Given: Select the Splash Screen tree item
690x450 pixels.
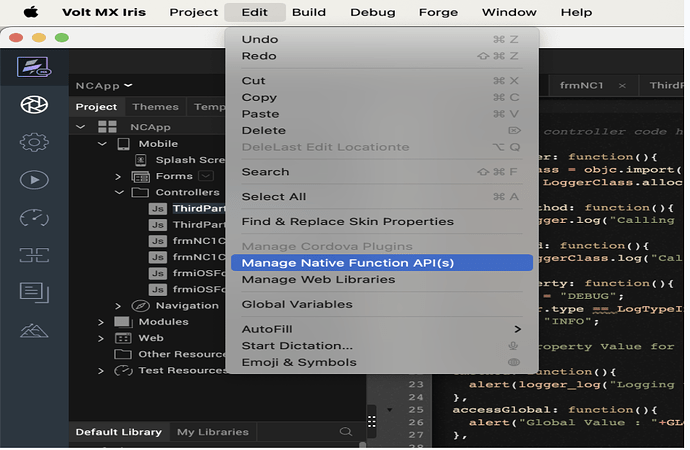Looking at the screenshot, I should click(190, 160).
